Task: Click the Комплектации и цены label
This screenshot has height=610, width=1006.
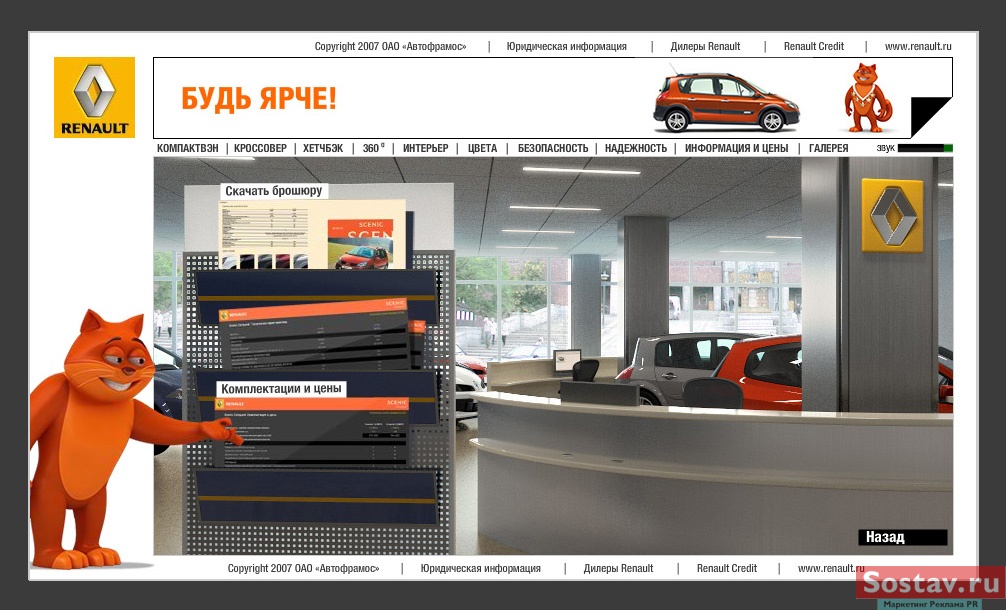Action: (281, 389)
